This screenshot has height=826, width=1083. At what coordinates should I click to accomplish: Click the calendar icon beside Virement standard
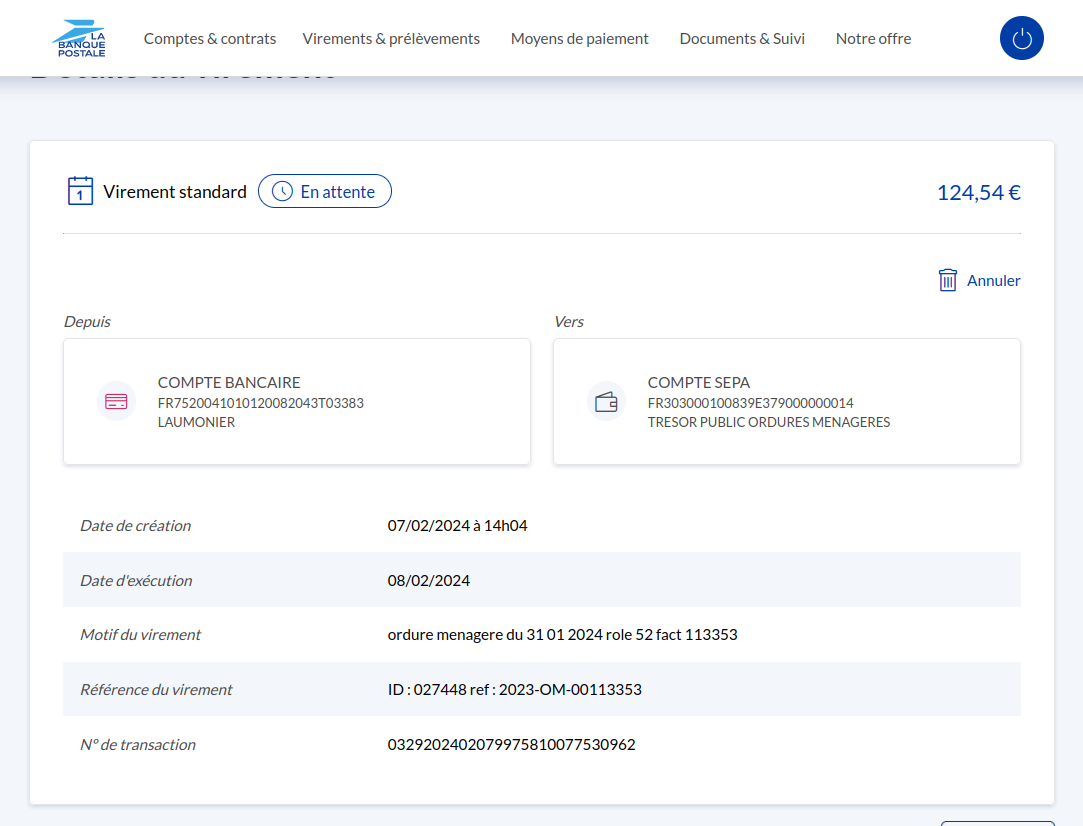80,191
